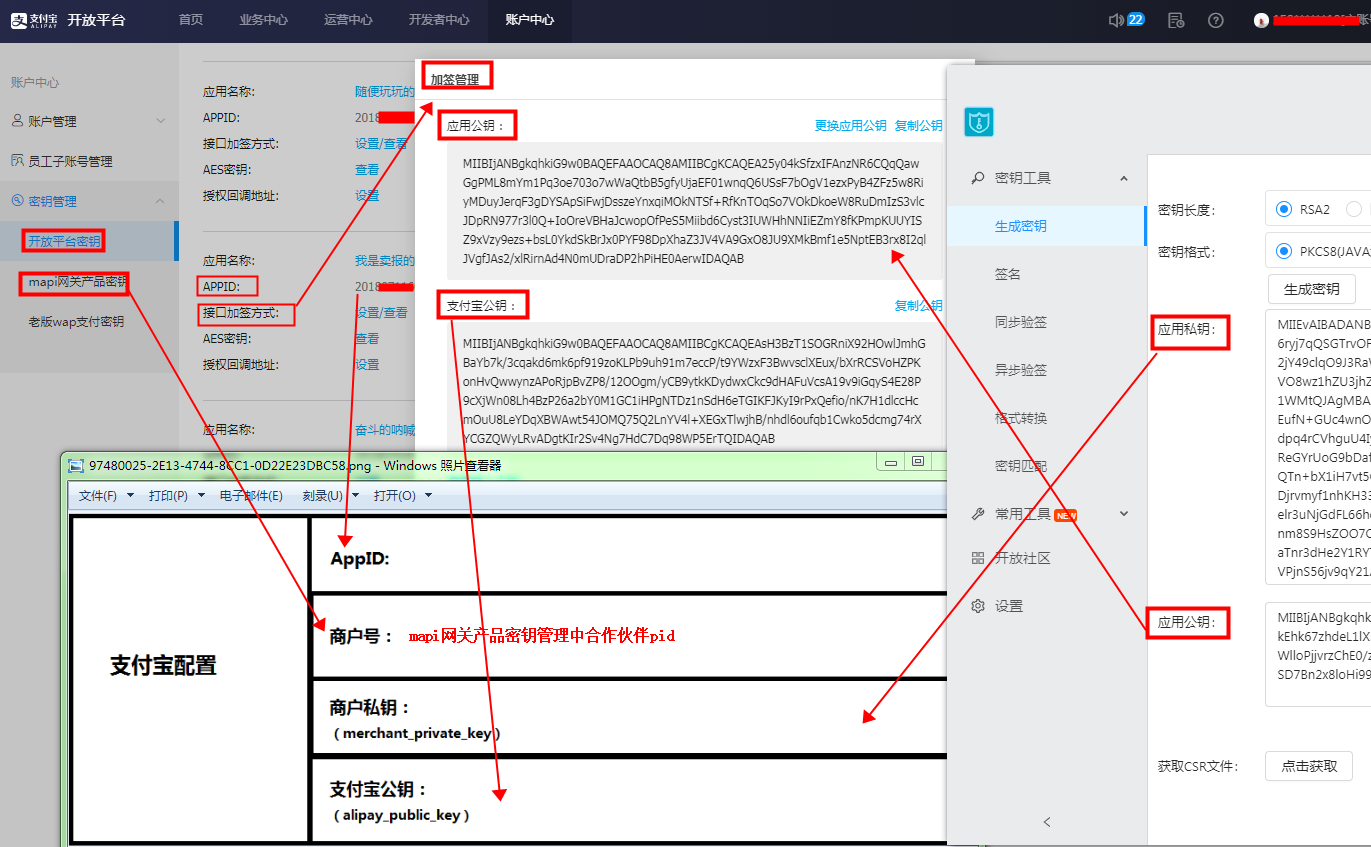This screenshot has height=847, width=1371.
Task: Open the 随便玩玩的 application name link
Action: coord(385,91)
